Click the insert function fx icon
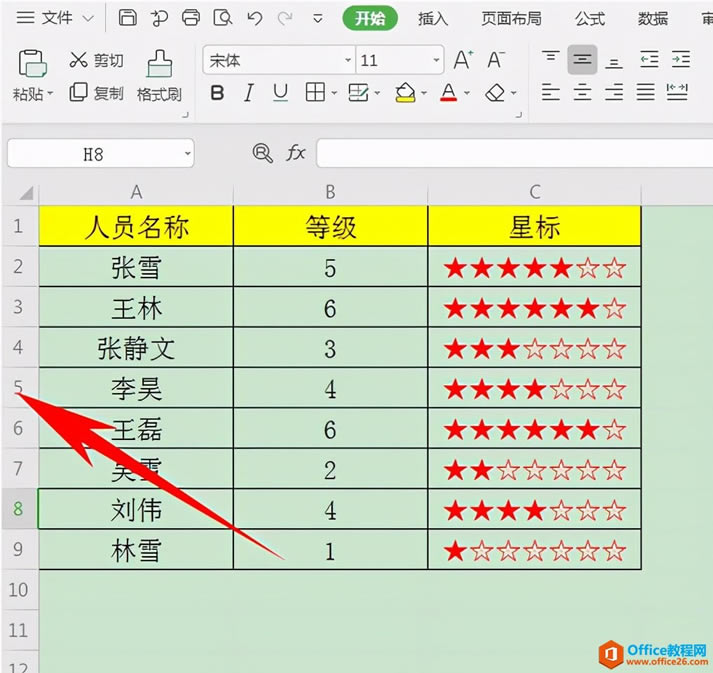The height and width of the screenshot is (673, 713). 296,153
